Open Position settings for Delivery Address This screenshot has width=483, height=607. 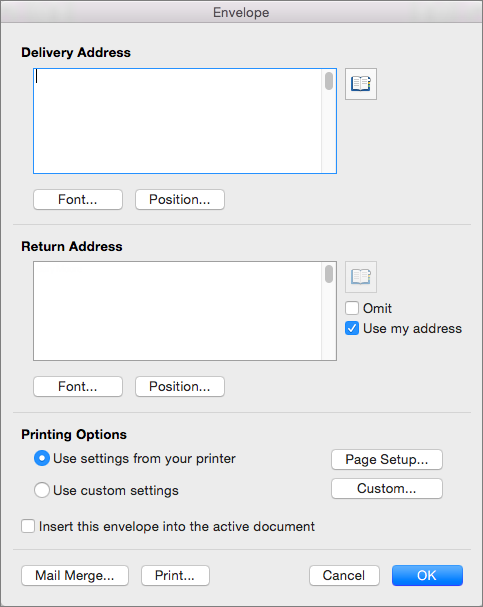(x=180, y=199)
